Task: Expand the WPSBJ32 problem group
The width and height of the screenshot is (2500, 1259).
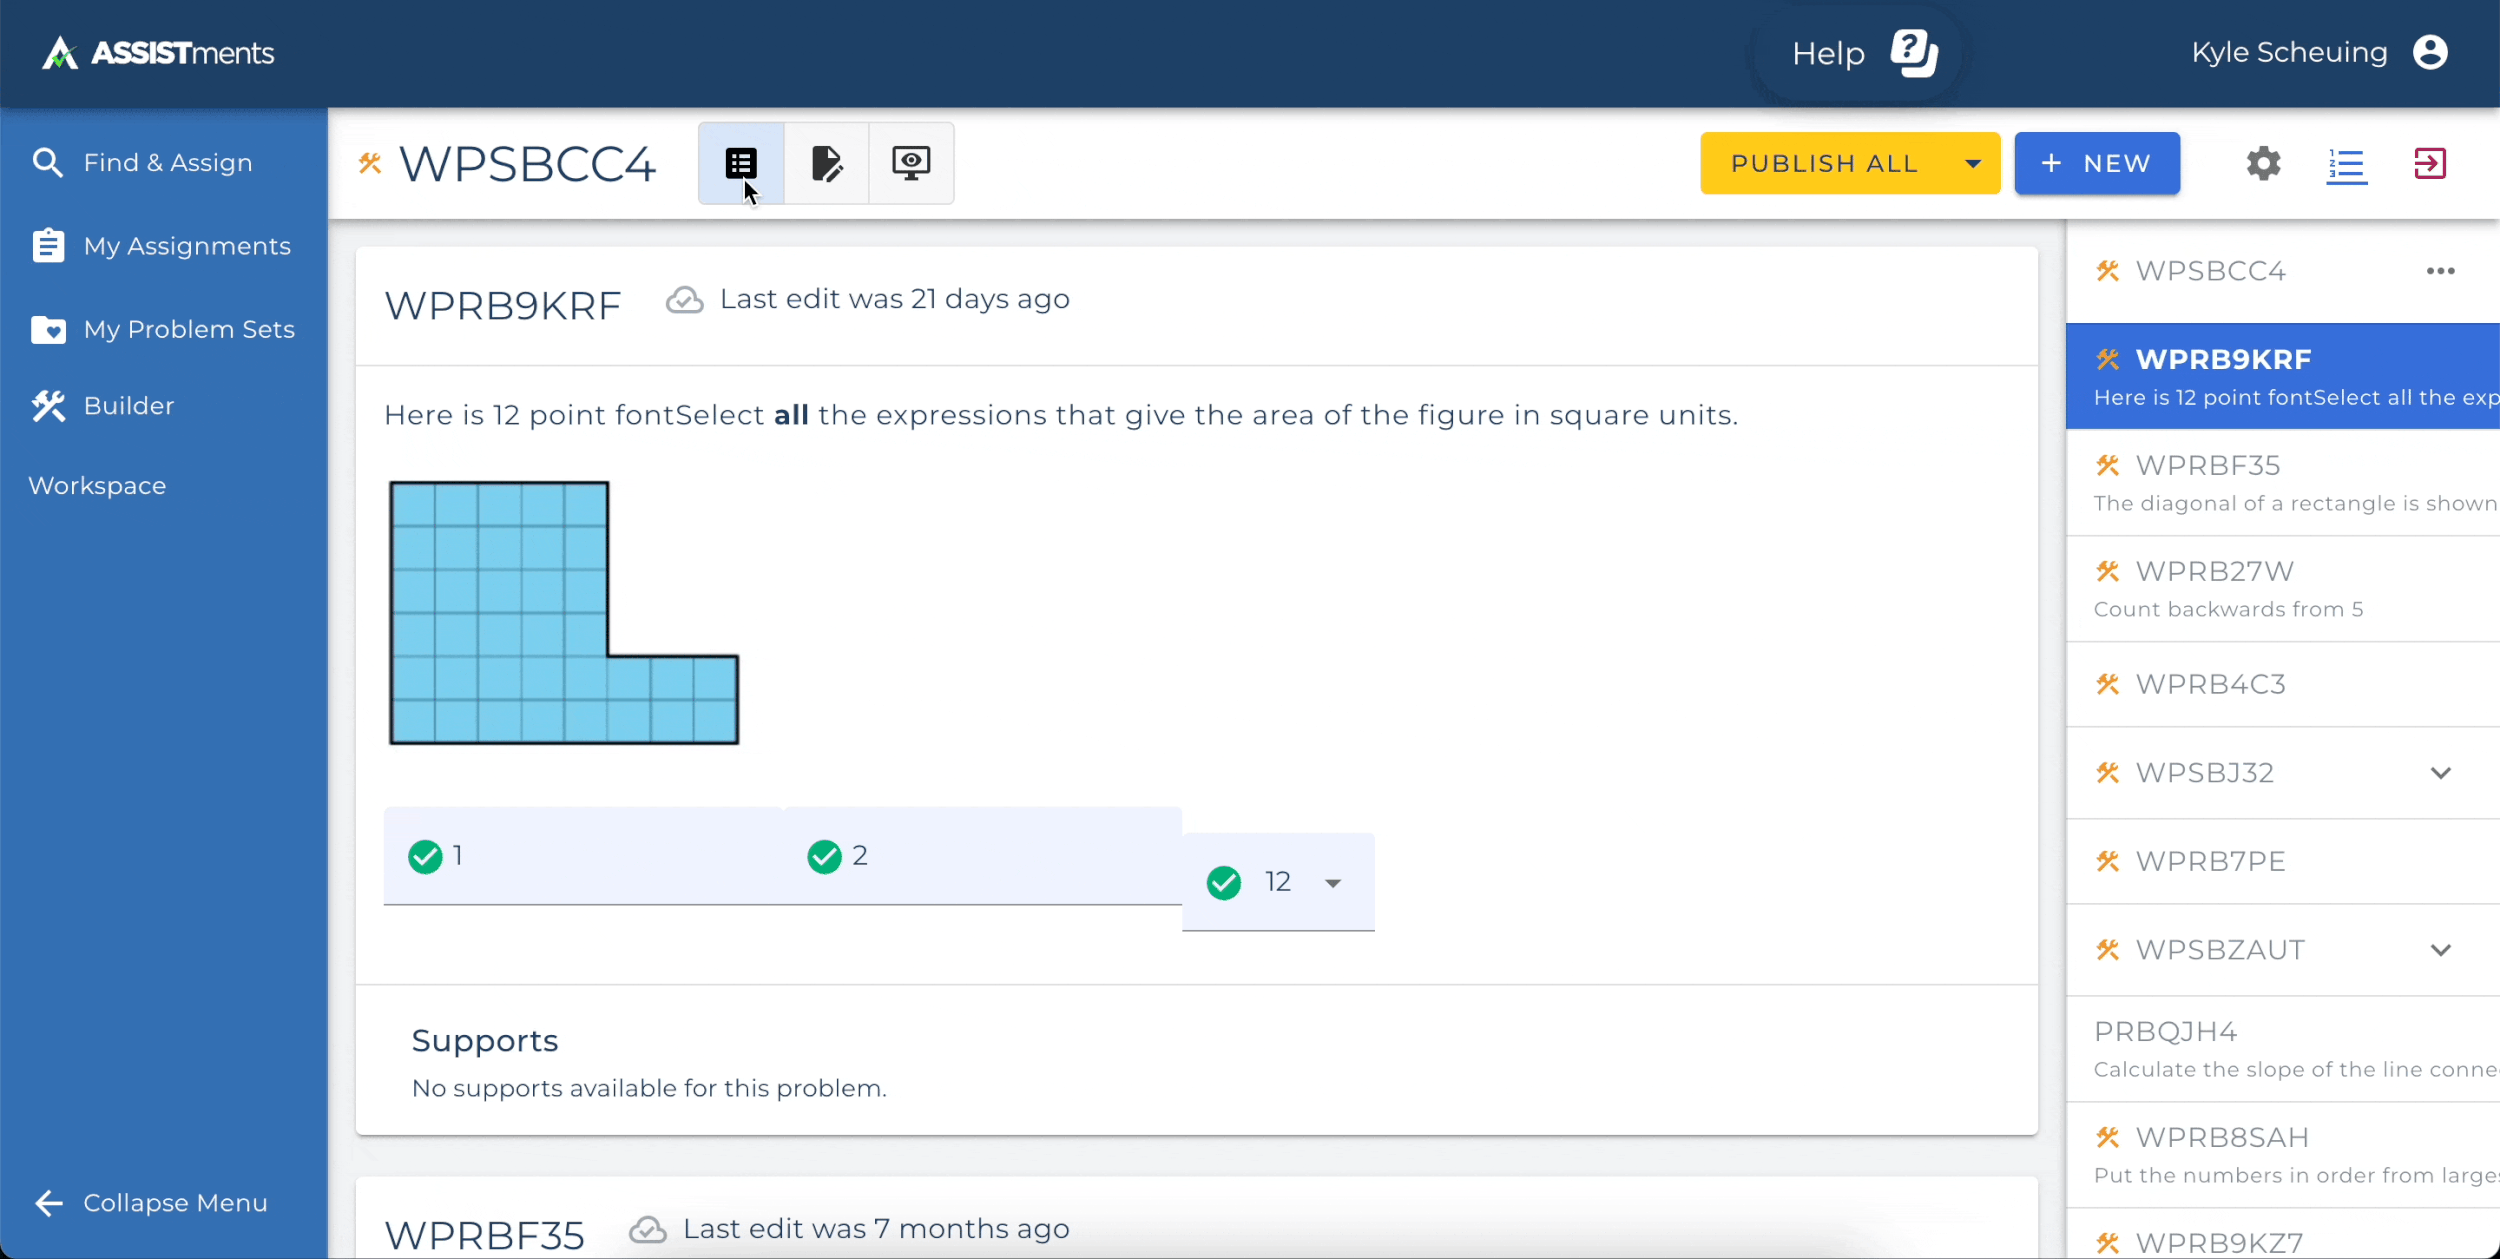Action: [x=2440, y=773]
